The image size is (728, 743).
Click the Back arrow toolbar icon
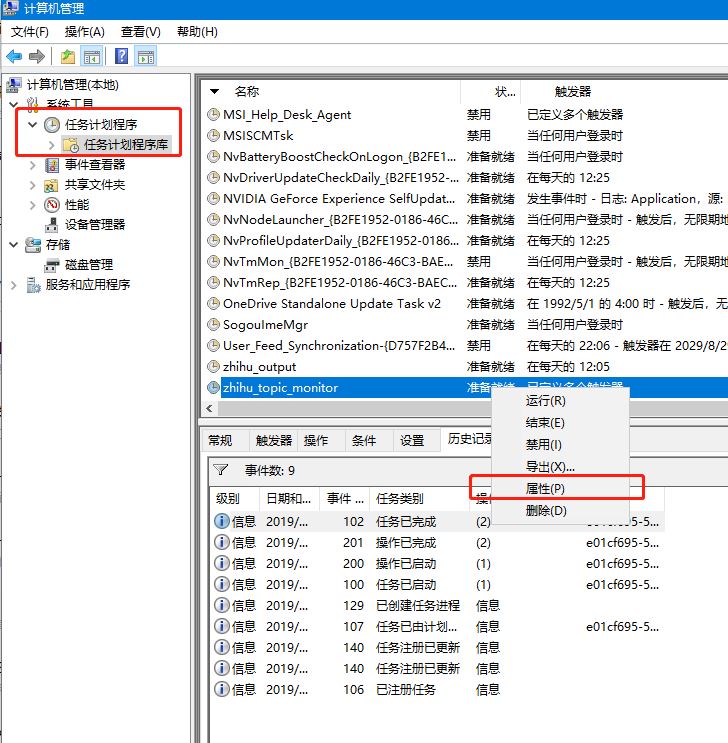click(x=14, y=57)
